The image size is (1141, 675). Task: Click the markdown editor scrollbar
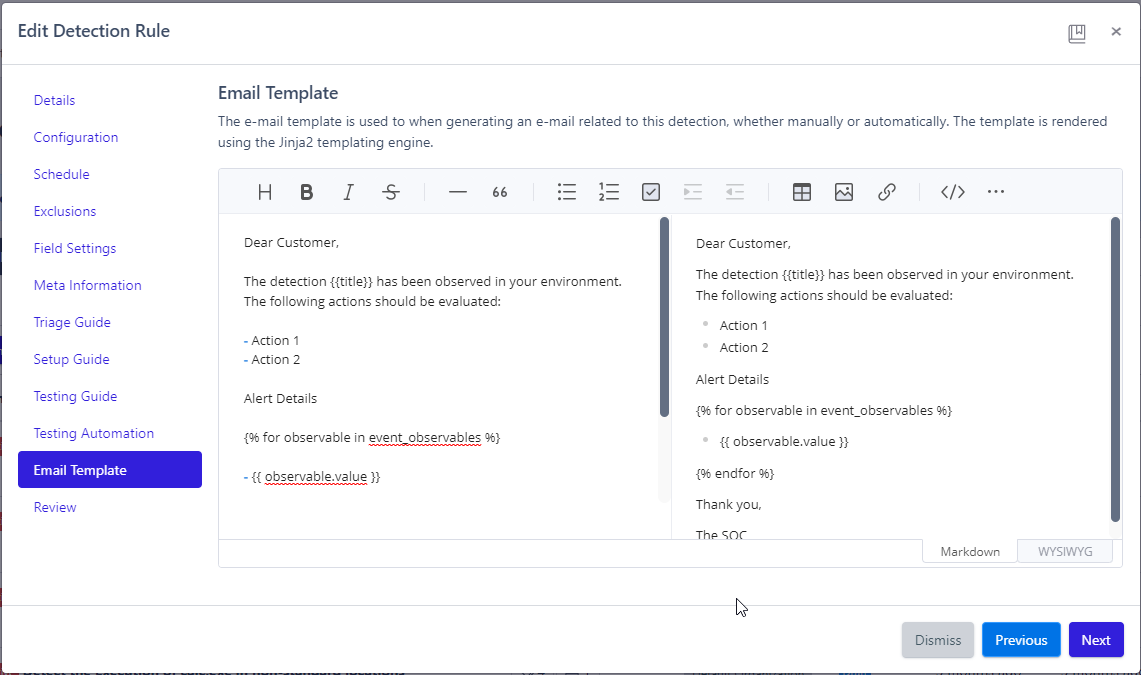click(664, 317)
